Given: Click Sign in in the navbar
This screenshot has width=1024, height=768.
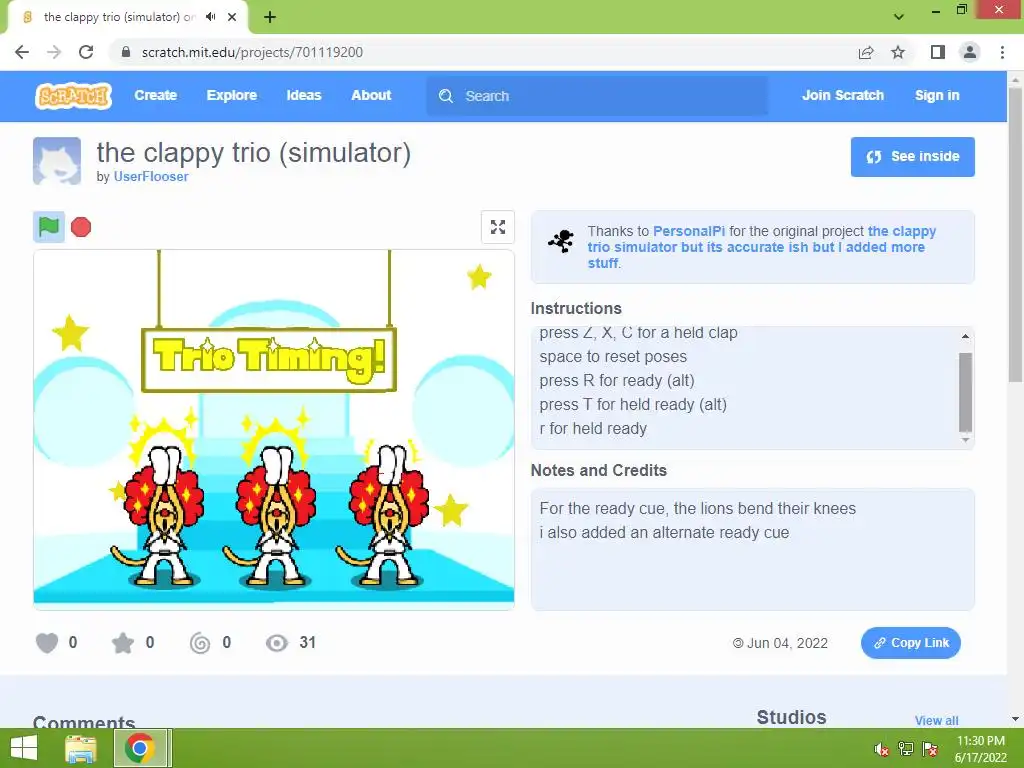Looking at the screenshot, I should [x=937, y=95].
